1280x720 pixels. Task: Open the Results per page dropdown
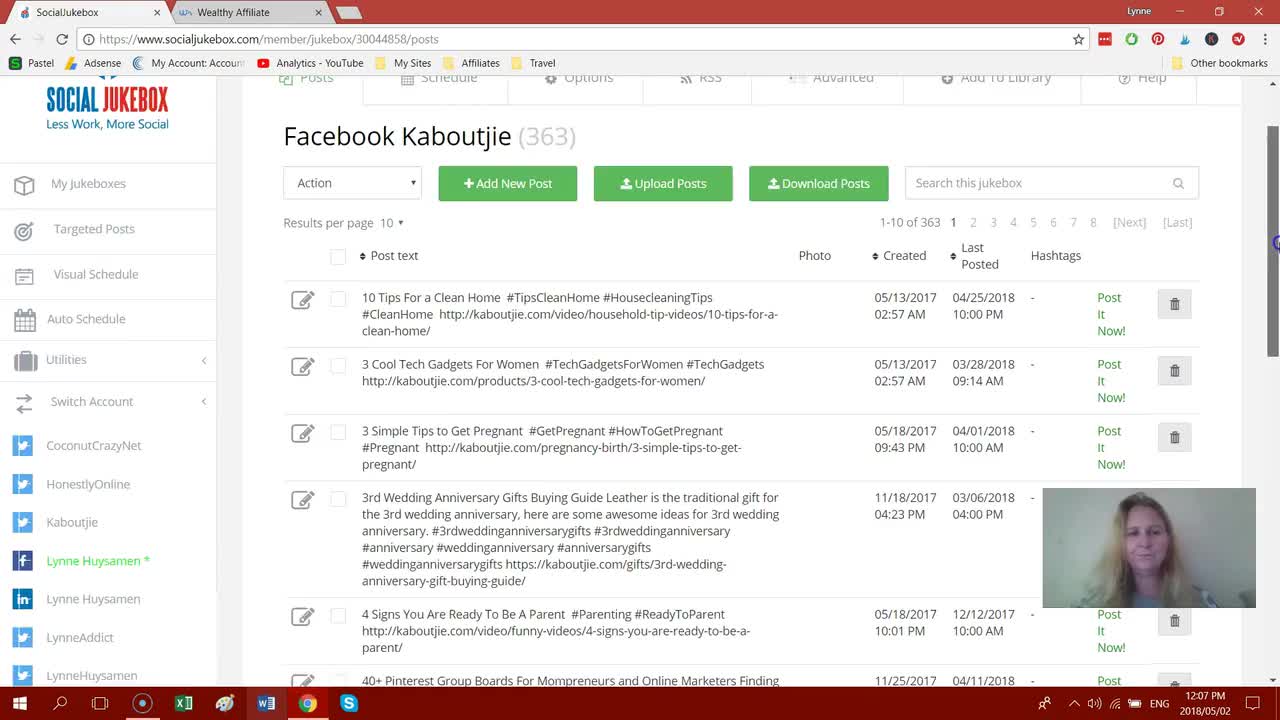(x=392, y=223)
